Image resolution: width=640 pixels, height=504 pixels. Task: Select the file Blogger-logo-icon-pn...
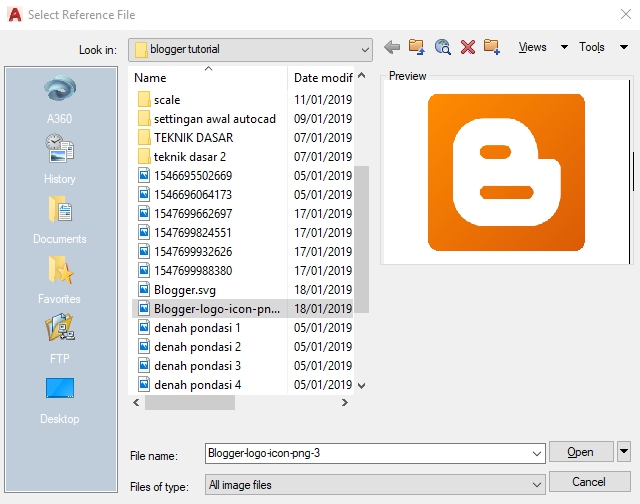pyautogui.click(x=243, y=309)
